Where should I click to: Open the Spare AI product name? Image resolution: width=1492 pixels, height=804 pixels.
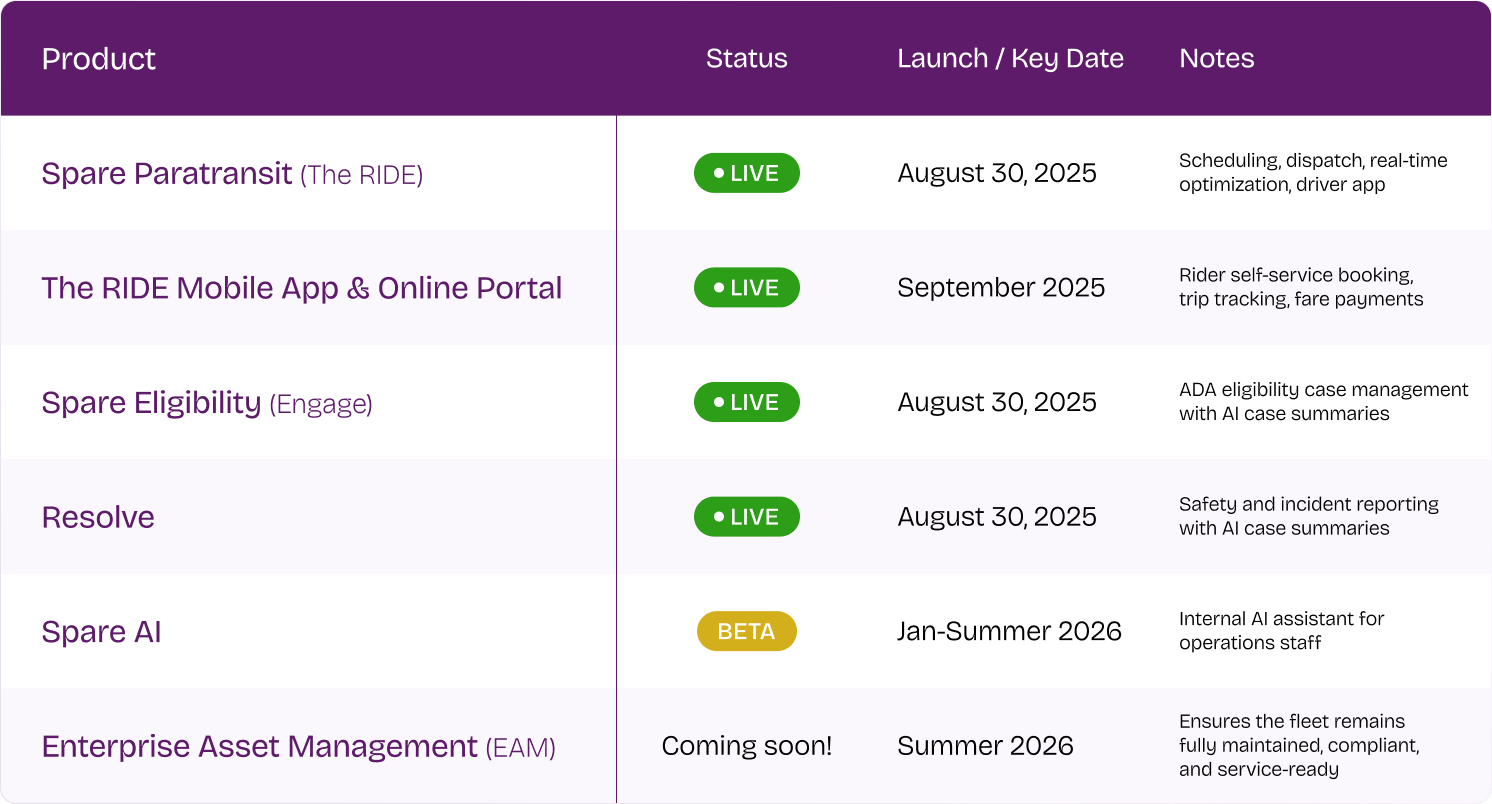click(x=101, y=632)
